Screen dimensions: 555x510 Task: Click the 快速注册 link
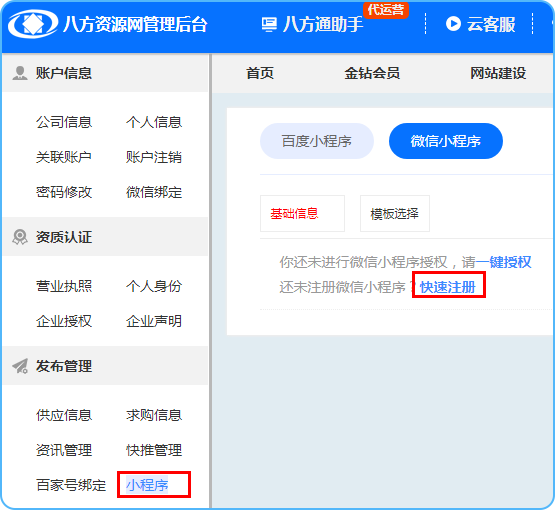tap(448, 287)
